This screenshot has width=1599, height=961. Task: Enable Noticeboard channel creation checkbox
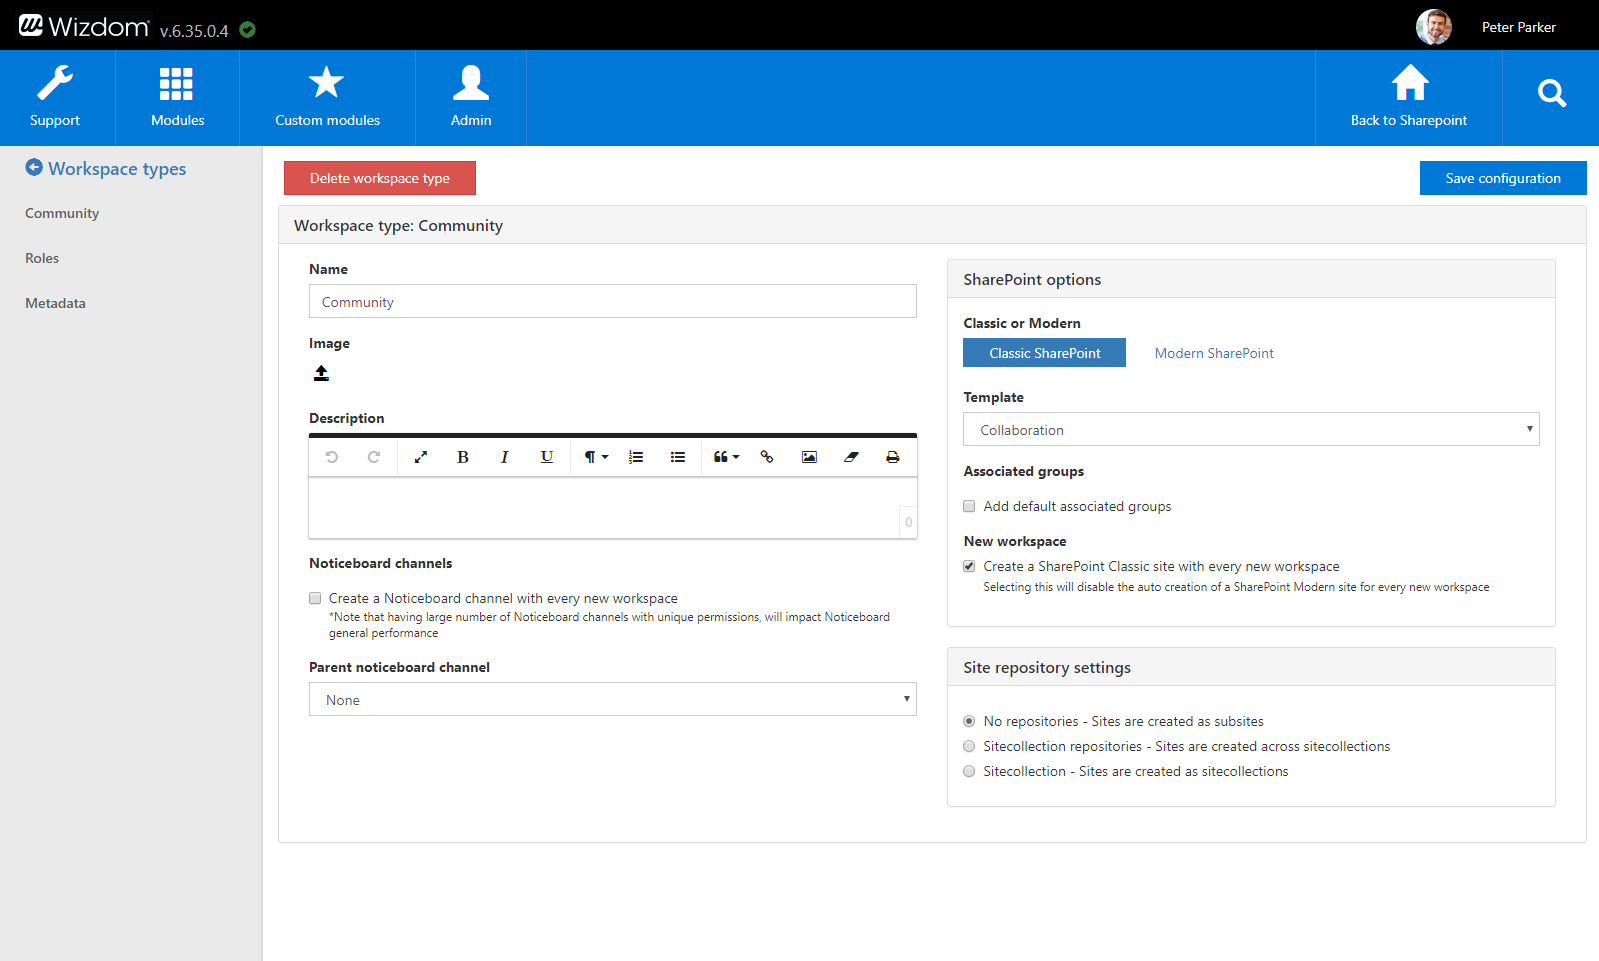[315, 598]
